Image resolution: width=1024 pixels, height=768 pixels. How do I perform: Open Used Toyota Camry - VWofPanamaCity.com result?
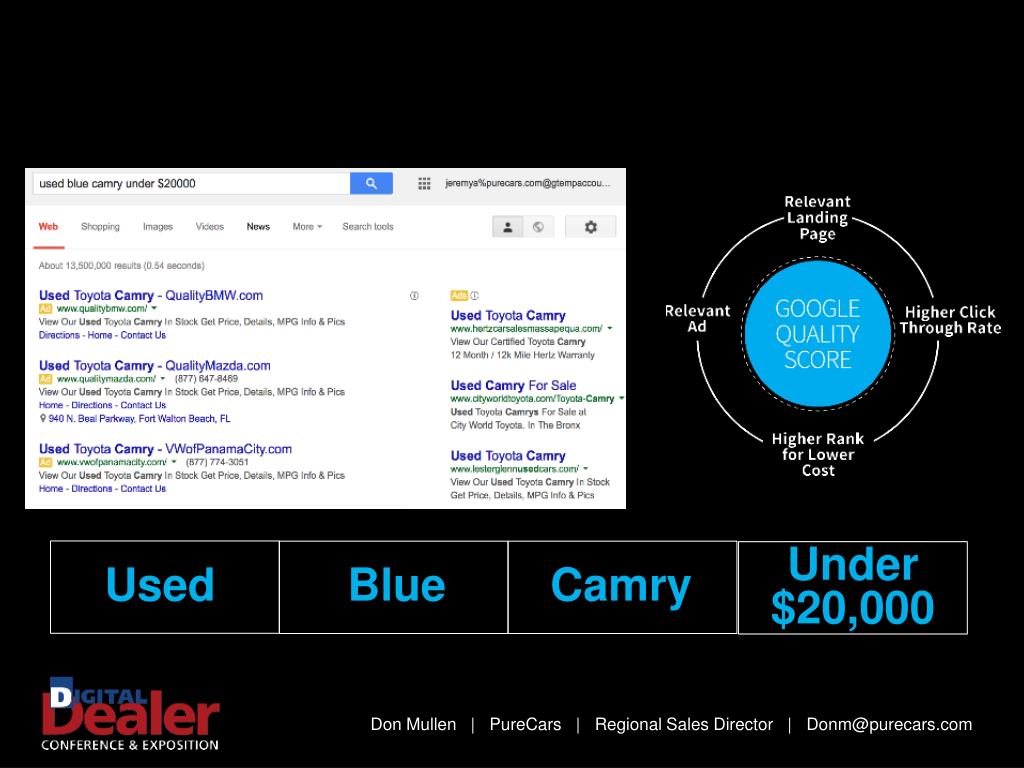point(165,449)
